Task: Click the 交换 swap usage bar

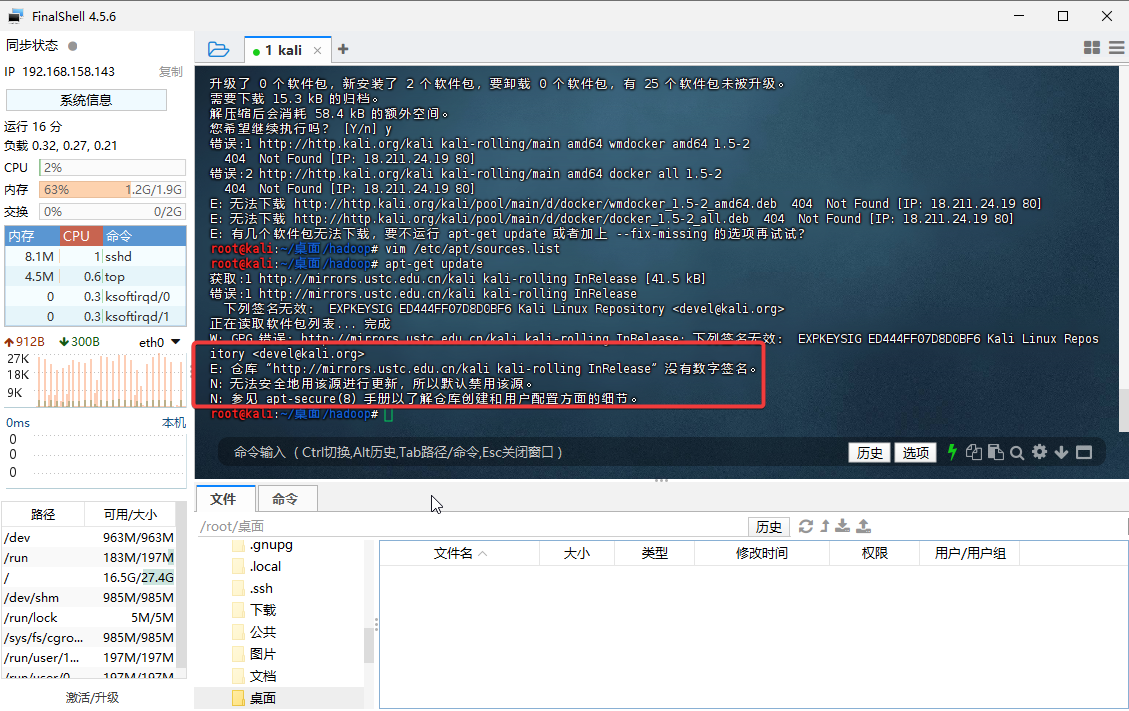Action: pyautogui.click(x=112, y=212)
